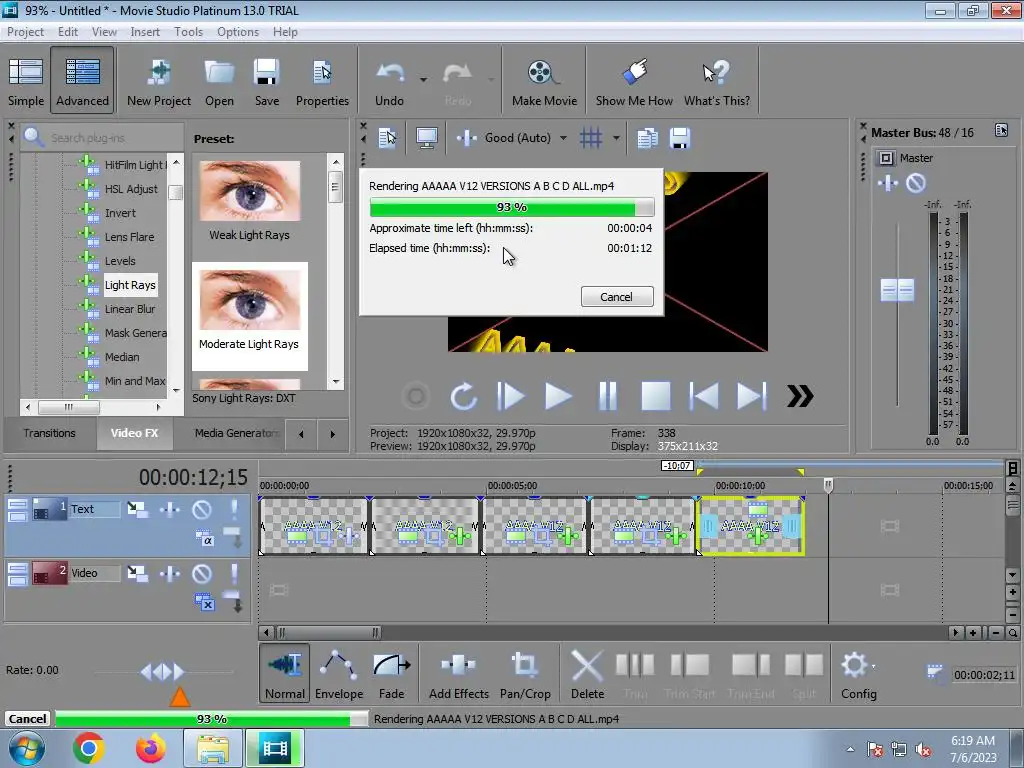Cancel render from status bar
Viewport: 1024px width, 768px height.
27,718
